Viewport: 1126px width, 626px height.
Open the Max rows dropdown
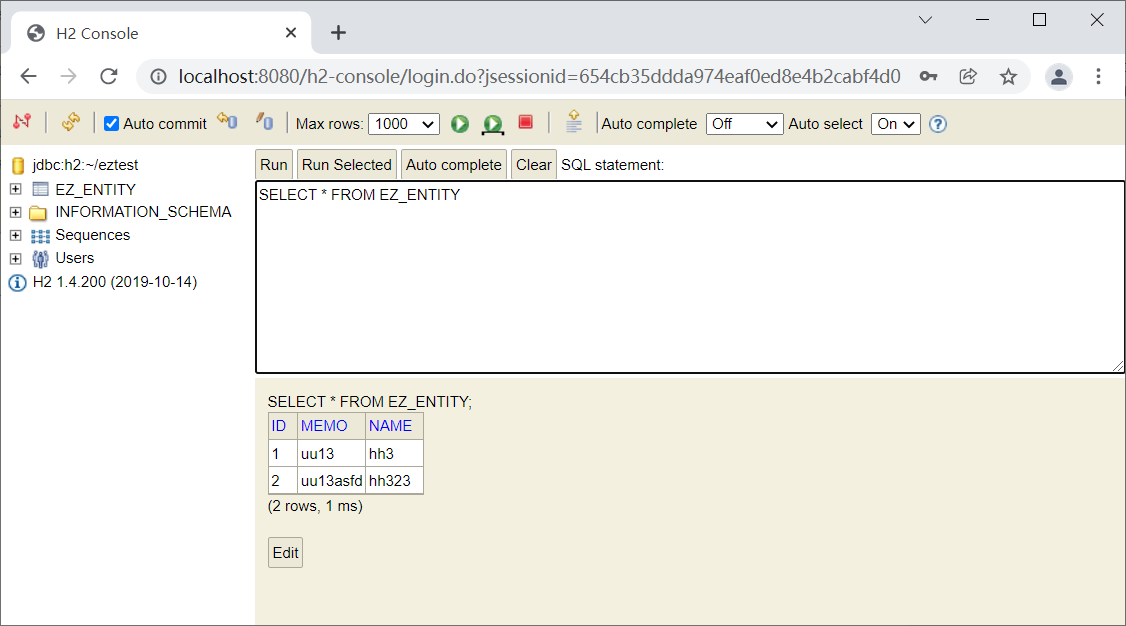click(404, 123)
